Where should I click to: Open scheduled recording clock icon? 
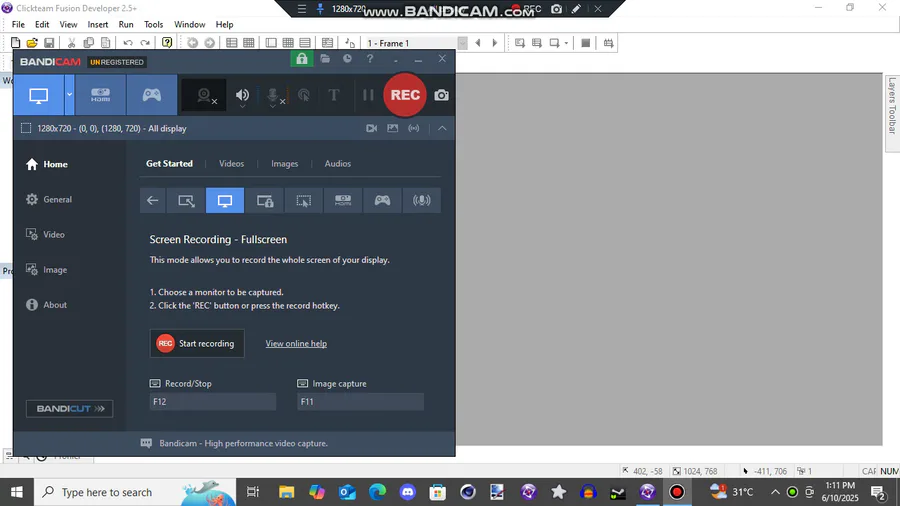(x=347, y=59)
